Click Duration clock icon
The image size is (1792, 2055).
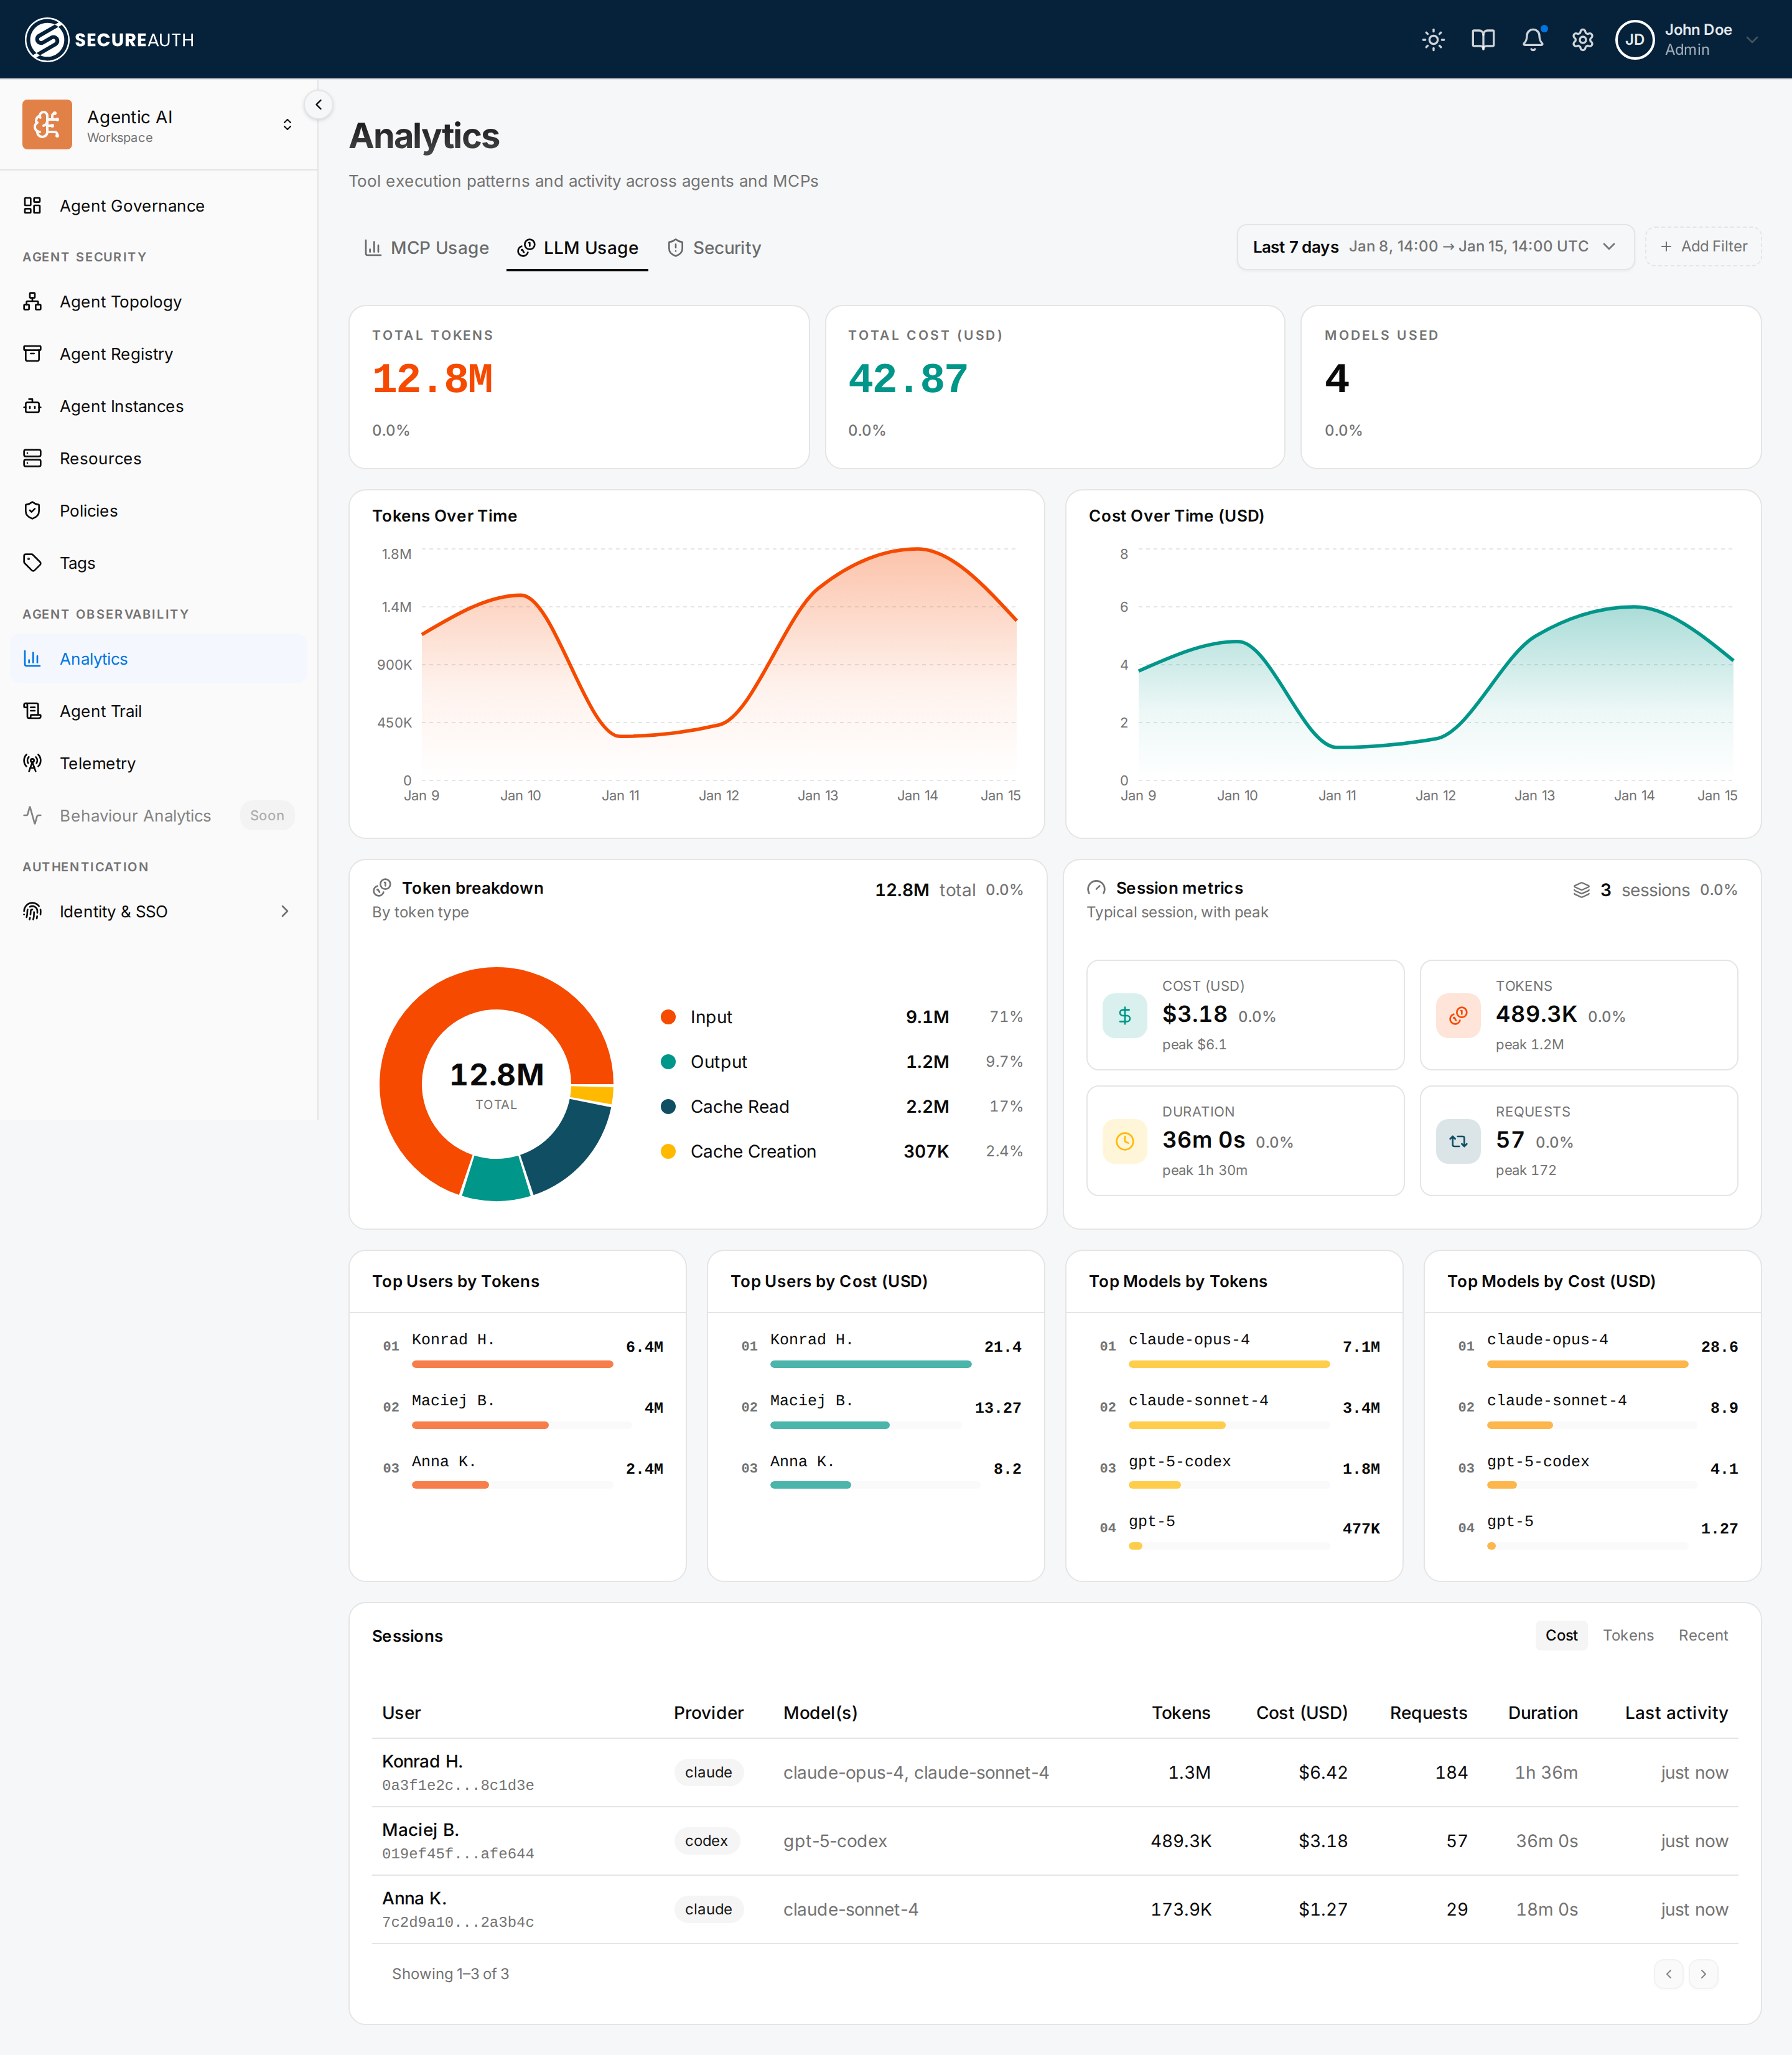(1125, 1141)
